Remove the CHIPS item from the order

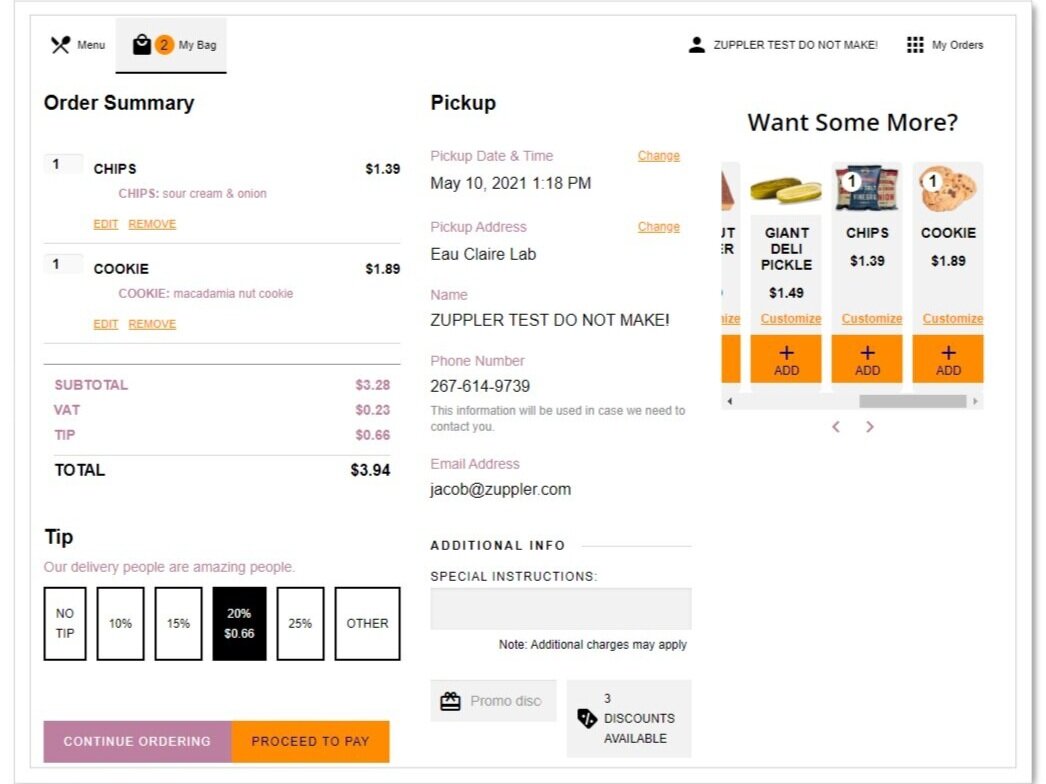152,223
